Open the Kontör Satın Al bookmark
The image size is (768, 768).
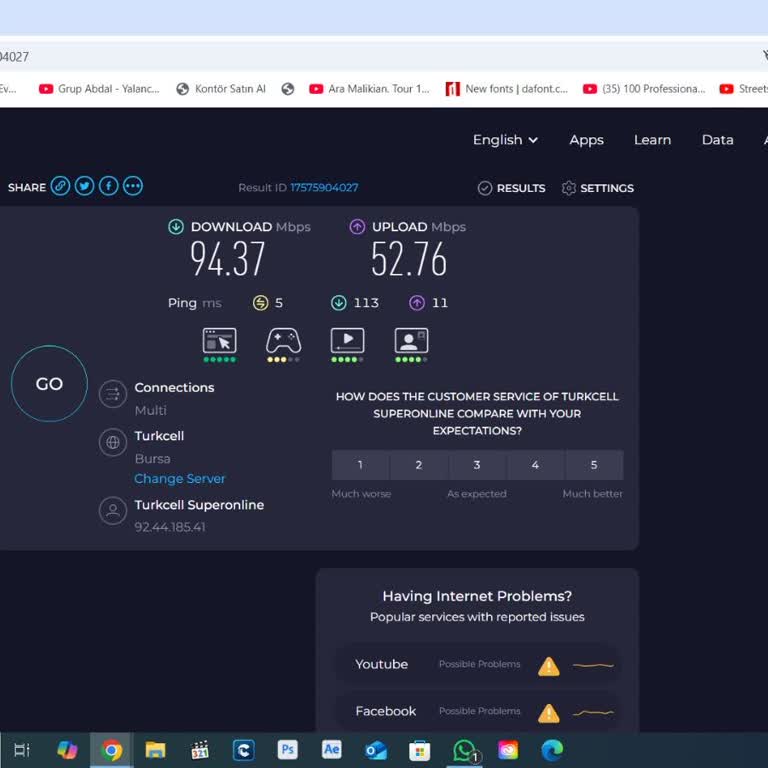221,89
